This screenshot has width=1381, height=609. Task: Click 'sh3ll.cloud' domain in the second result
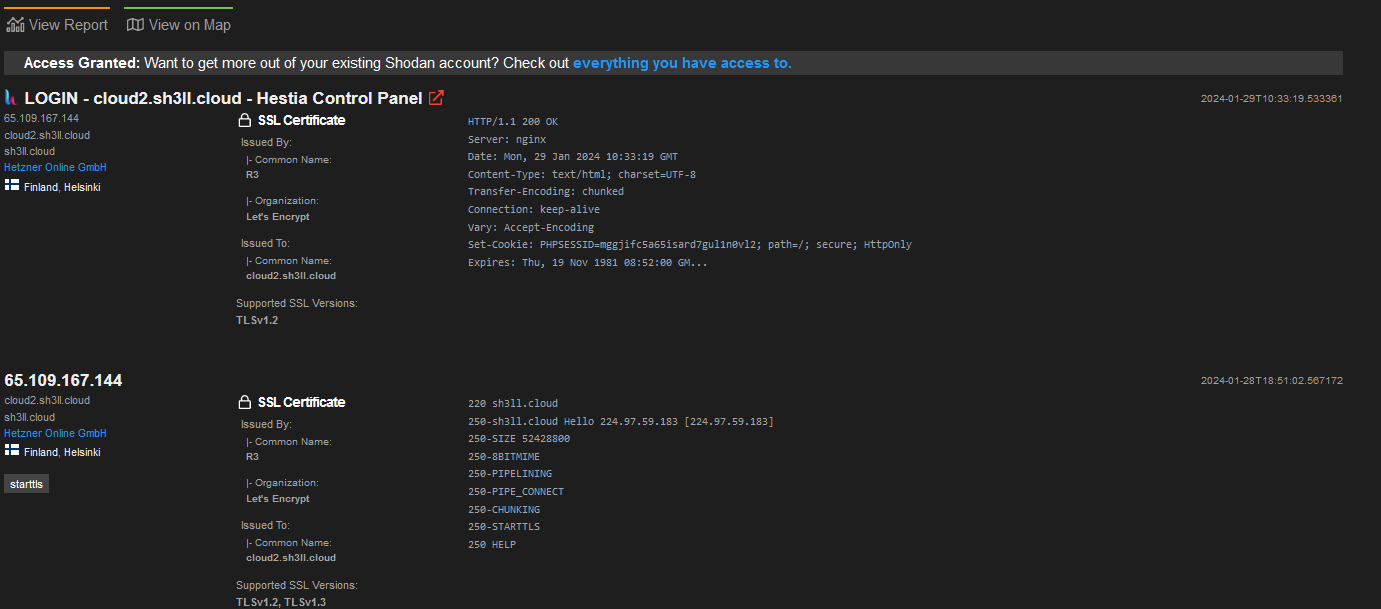pos(30,417)
